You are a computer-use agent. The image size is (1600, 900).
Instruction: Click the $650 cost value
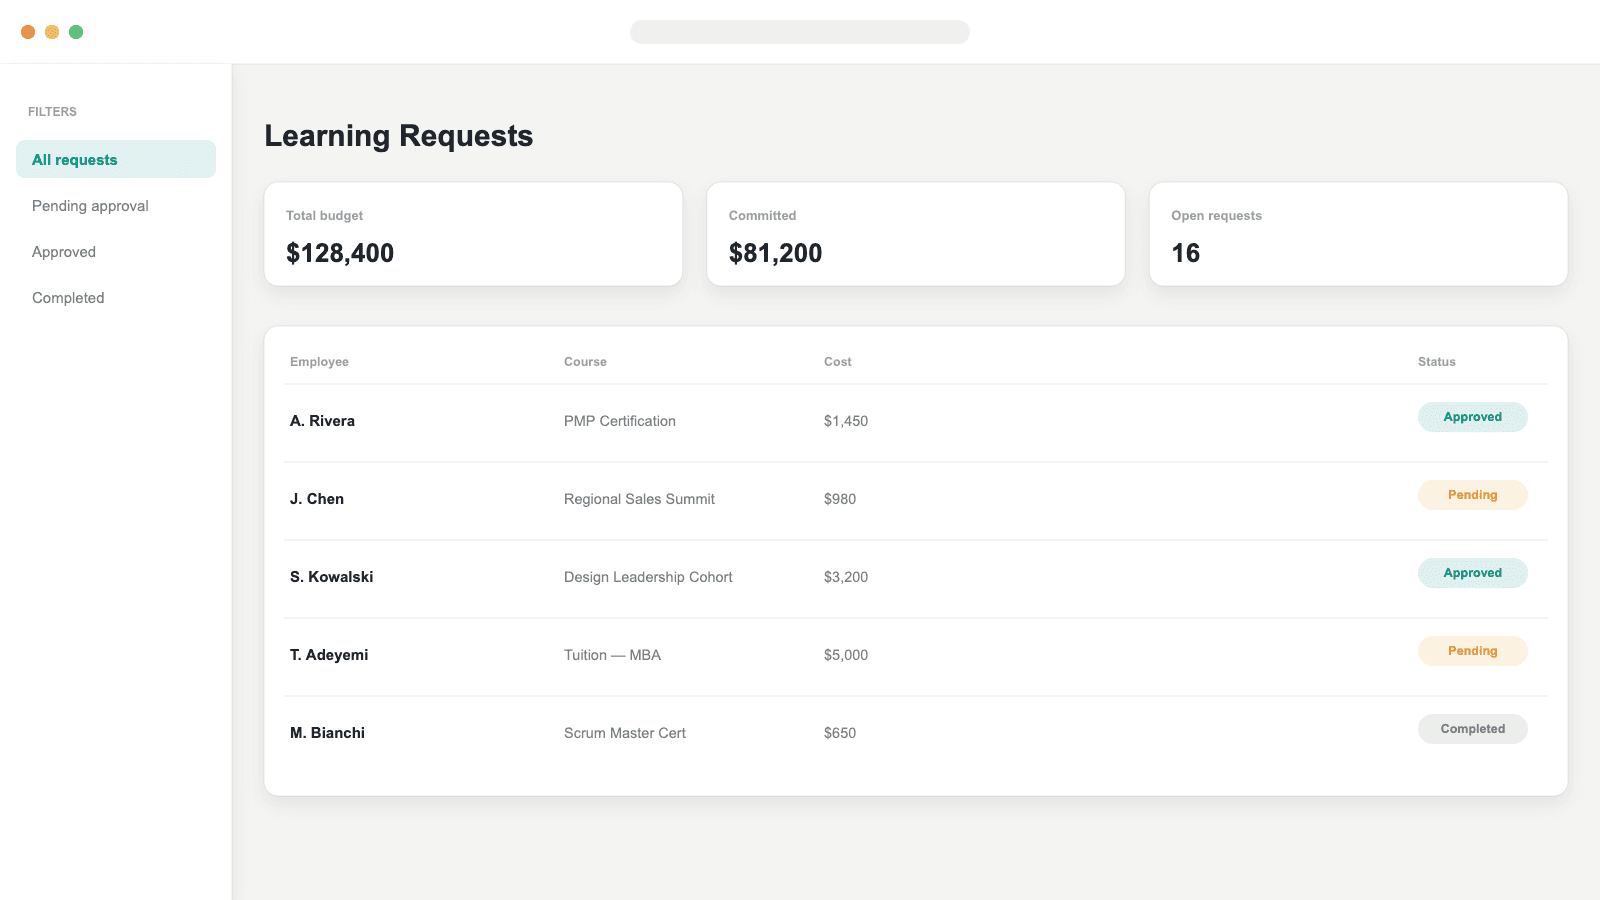point(840,733)
